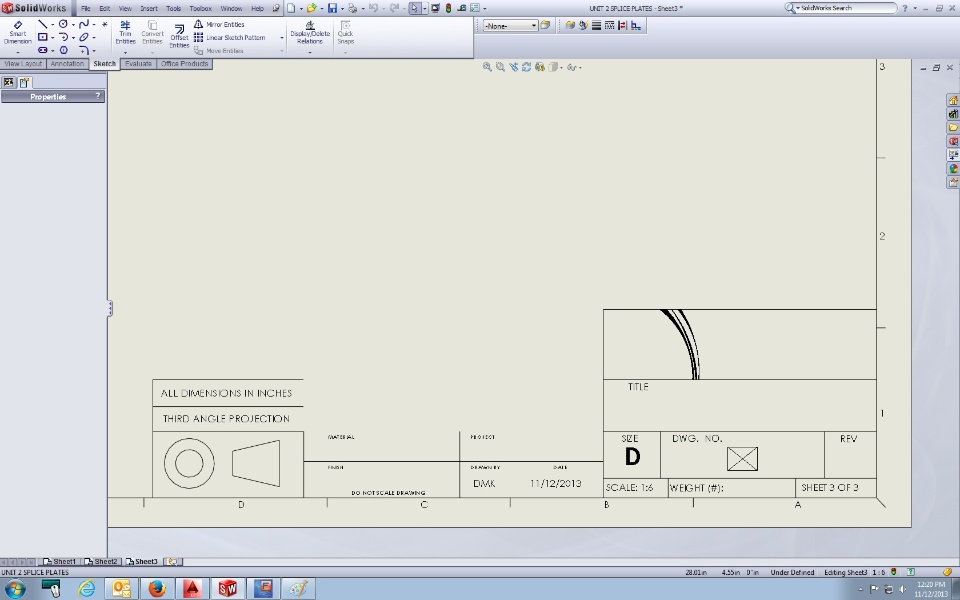This screenshot has width=960, height=600.
Task: Select the Point sketch tool
Action: pyautogui.click(x=105, y=24)
